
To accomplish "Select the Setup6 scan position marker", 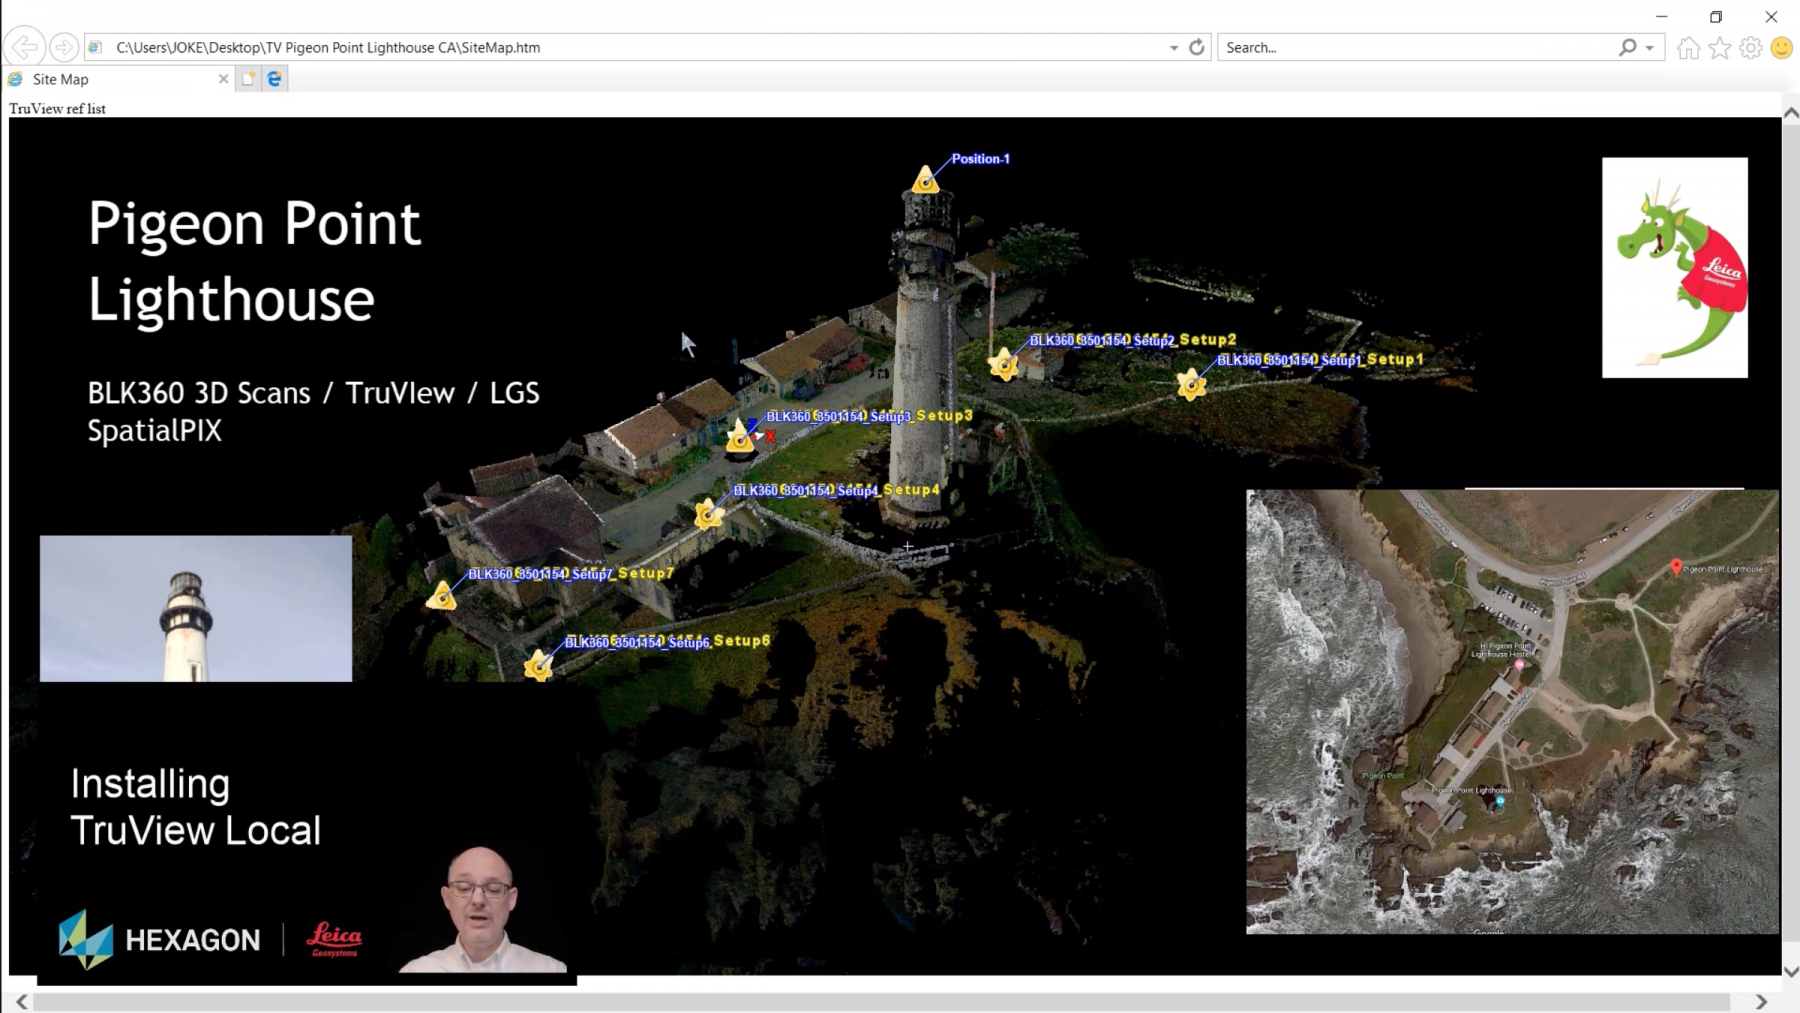I will tap(538, 665).
